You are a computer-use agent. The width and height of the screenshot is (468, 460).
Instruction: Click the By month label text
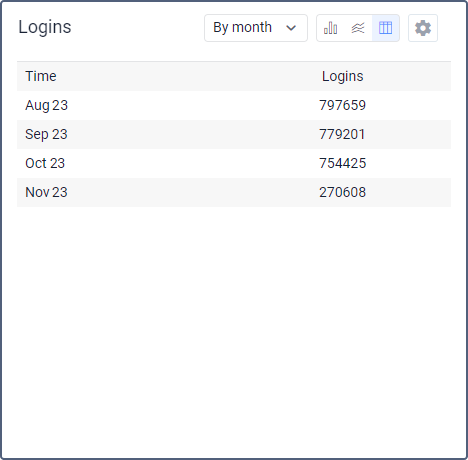(242, 28)
